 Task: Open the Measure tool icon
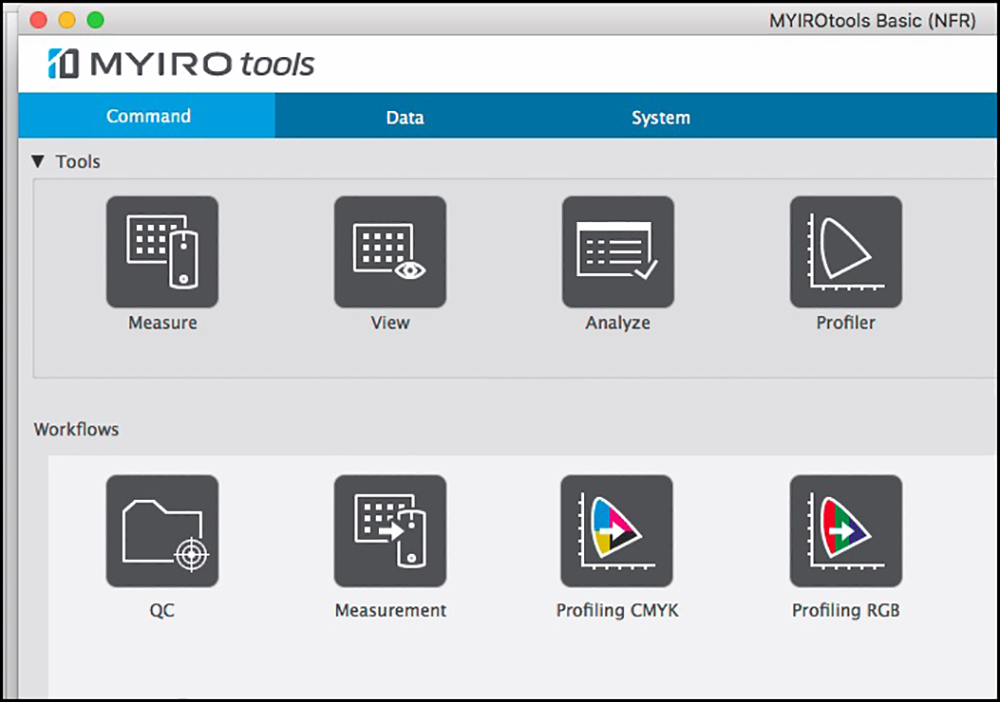162,252
